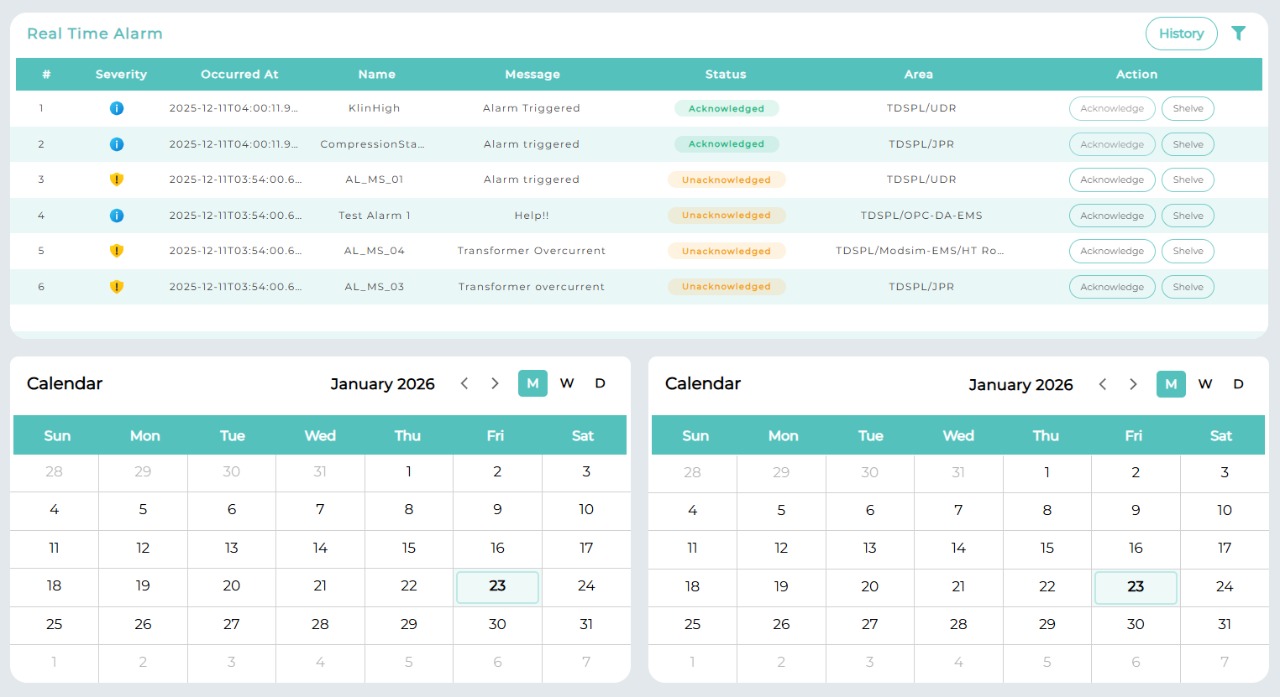
Task: Switch left calendar to week view
Action: (x=567, y=384)
